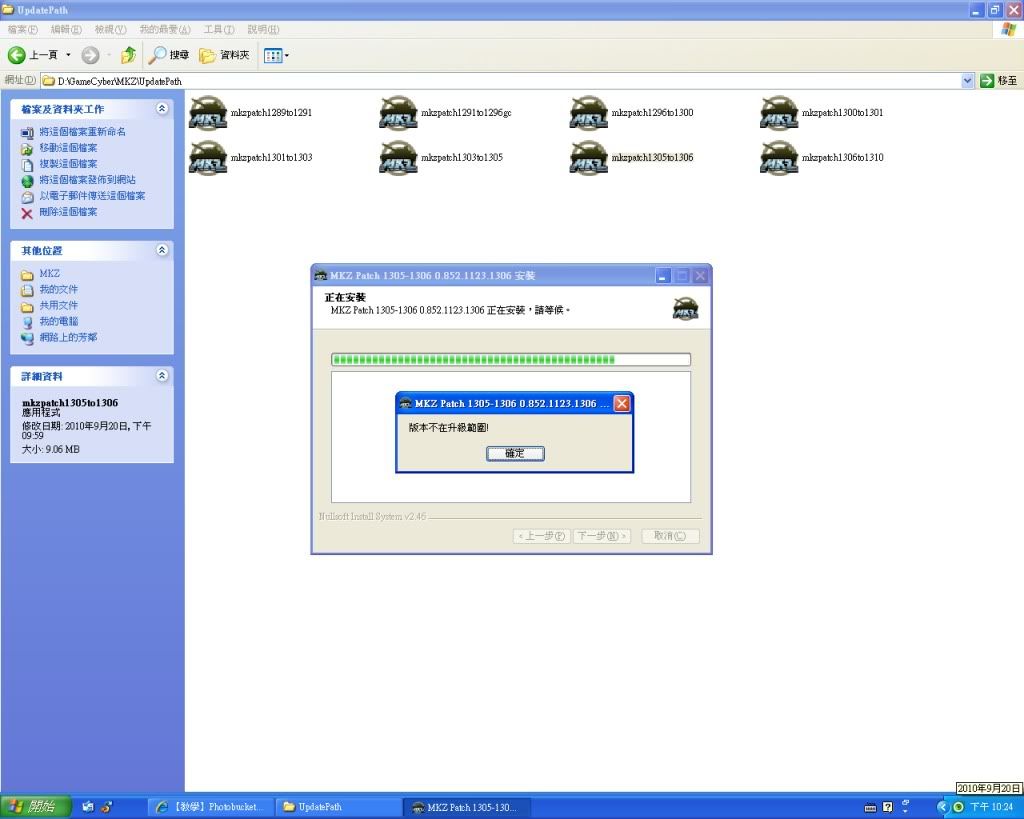The height and width of the screenshot is (819, 1024).
Task: Click the Go (移至) button
Action: [x=999, y=81]
